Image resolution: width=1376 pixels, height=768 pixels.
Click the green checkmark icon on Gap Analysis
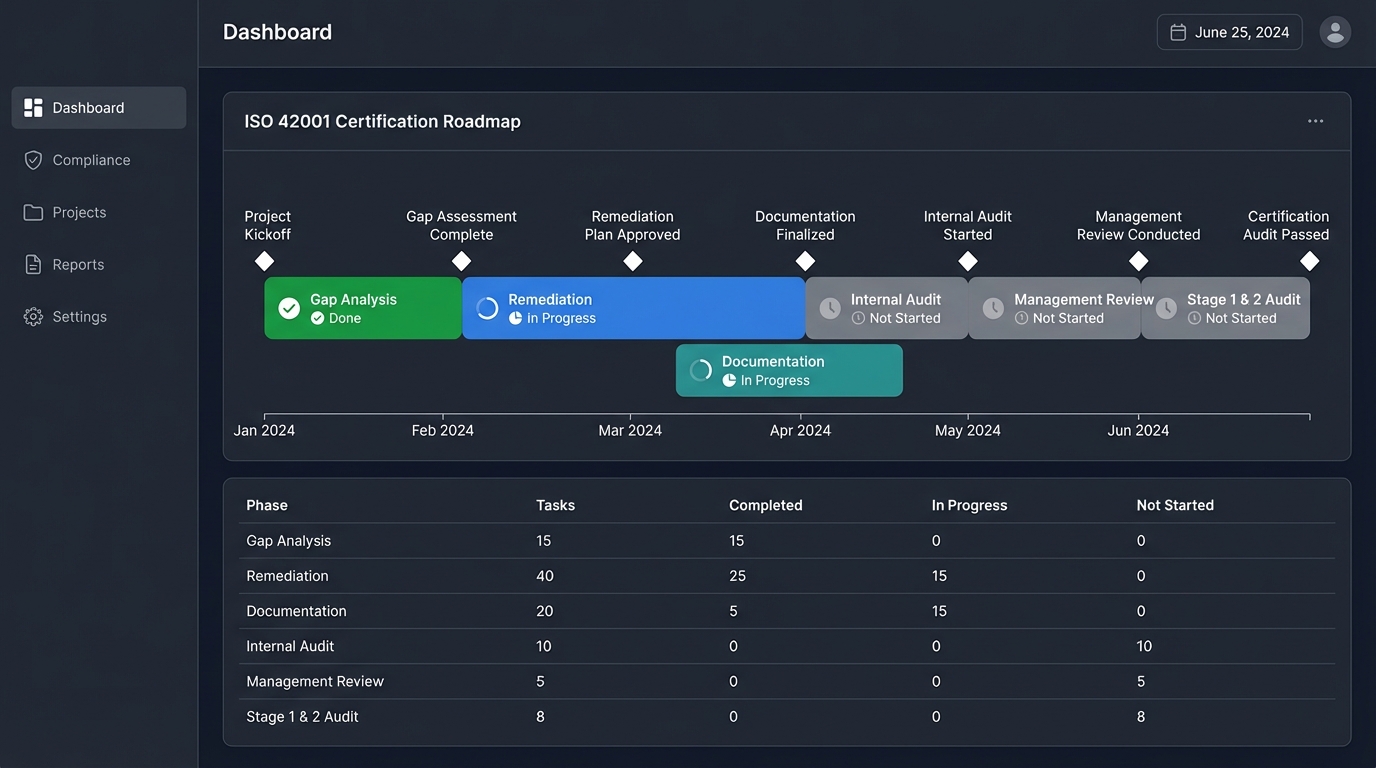point(289,308)
